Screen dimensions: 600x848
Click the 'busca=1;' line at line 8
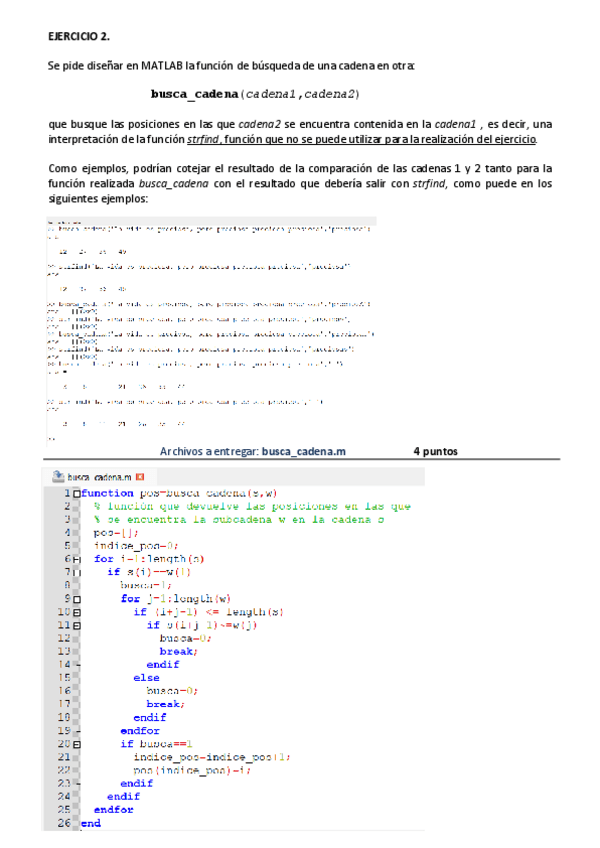tap(146, 585)
